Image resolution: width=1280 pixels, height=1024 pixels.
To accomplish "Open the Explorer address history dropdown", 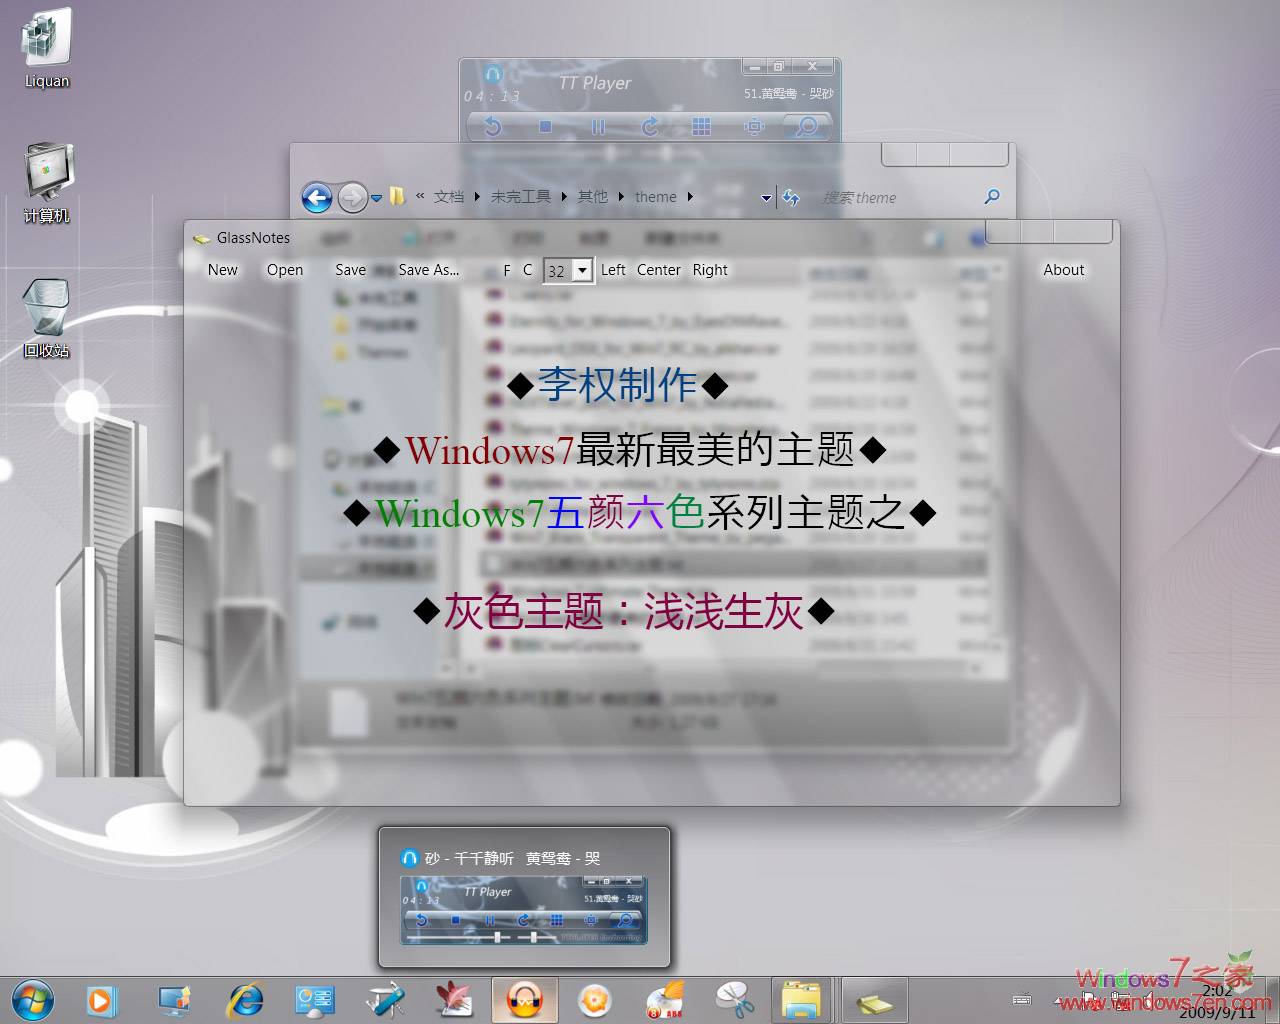I will pos(766,198).
